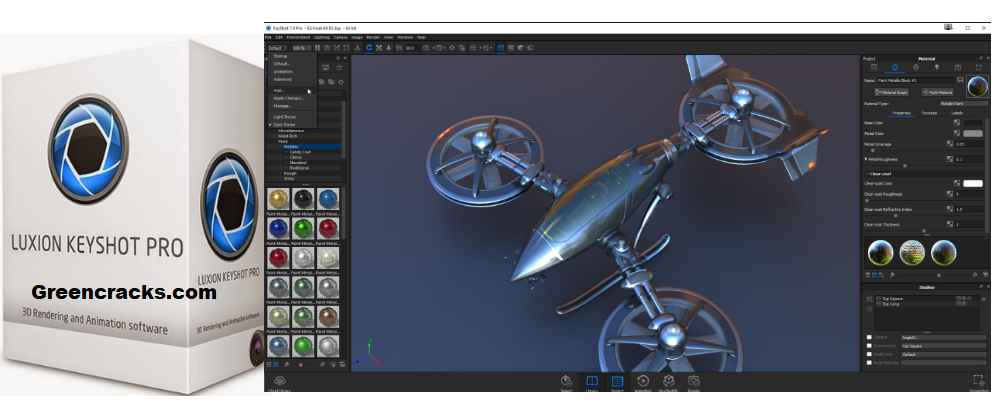Select the gold Paint Metallic thumbnail
The height and width of the screenshot is (402, 995).
[x=277, y=198]
